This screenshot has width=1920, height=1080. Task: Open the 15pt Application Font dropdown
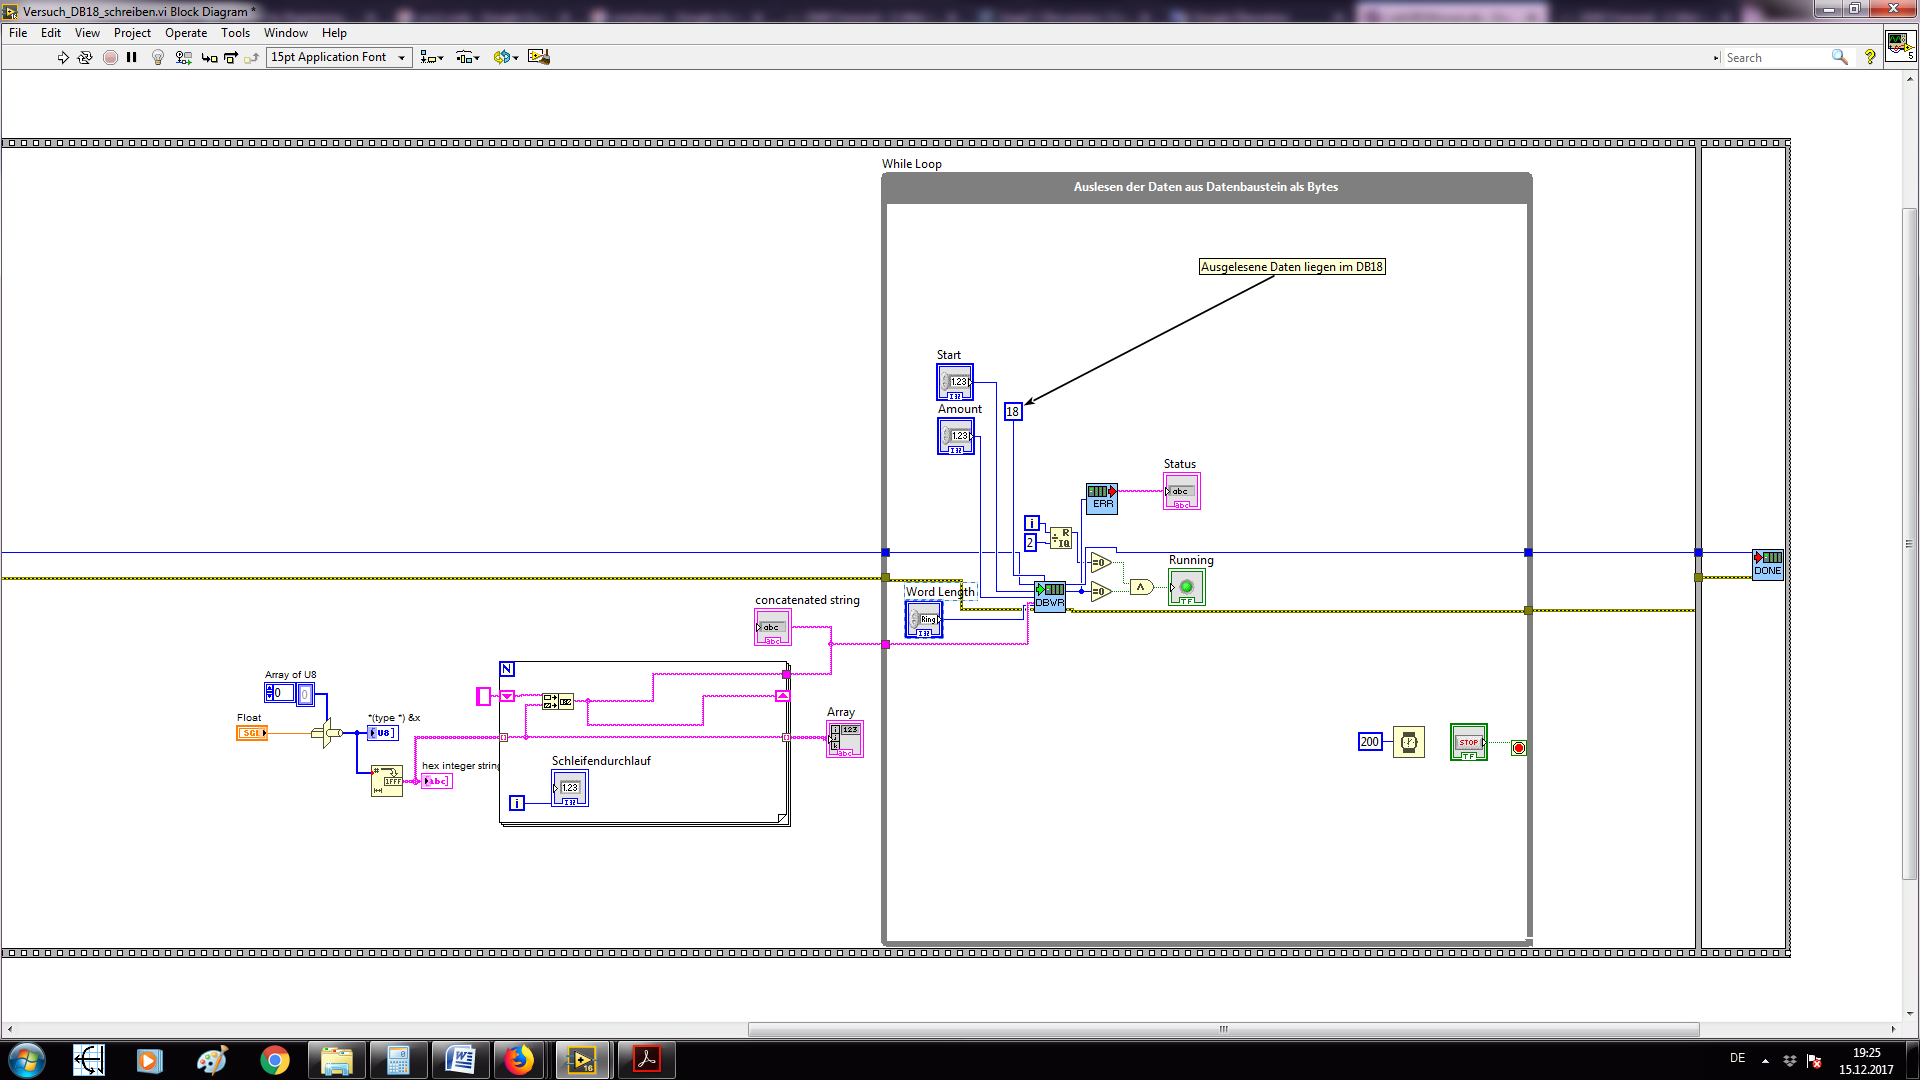tap(339, 58)
